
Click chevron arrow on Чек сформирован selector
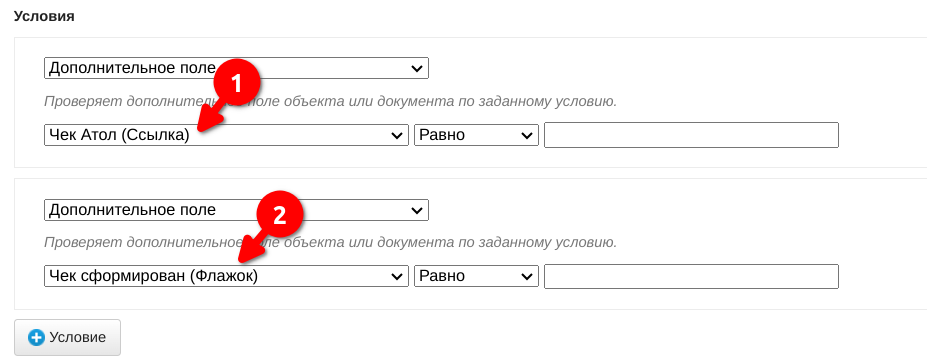click(397, 277)
